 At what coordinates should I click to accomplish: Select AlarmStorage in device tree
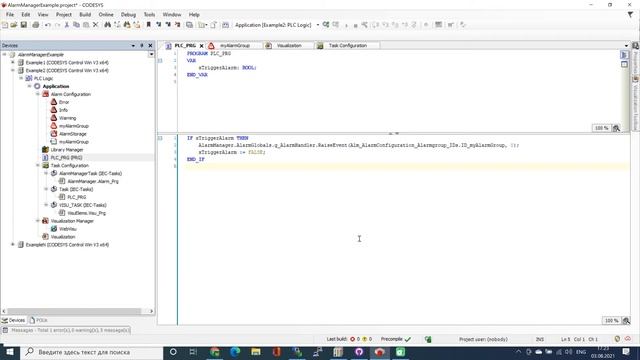pyautogui.click(x=72, y=134)
